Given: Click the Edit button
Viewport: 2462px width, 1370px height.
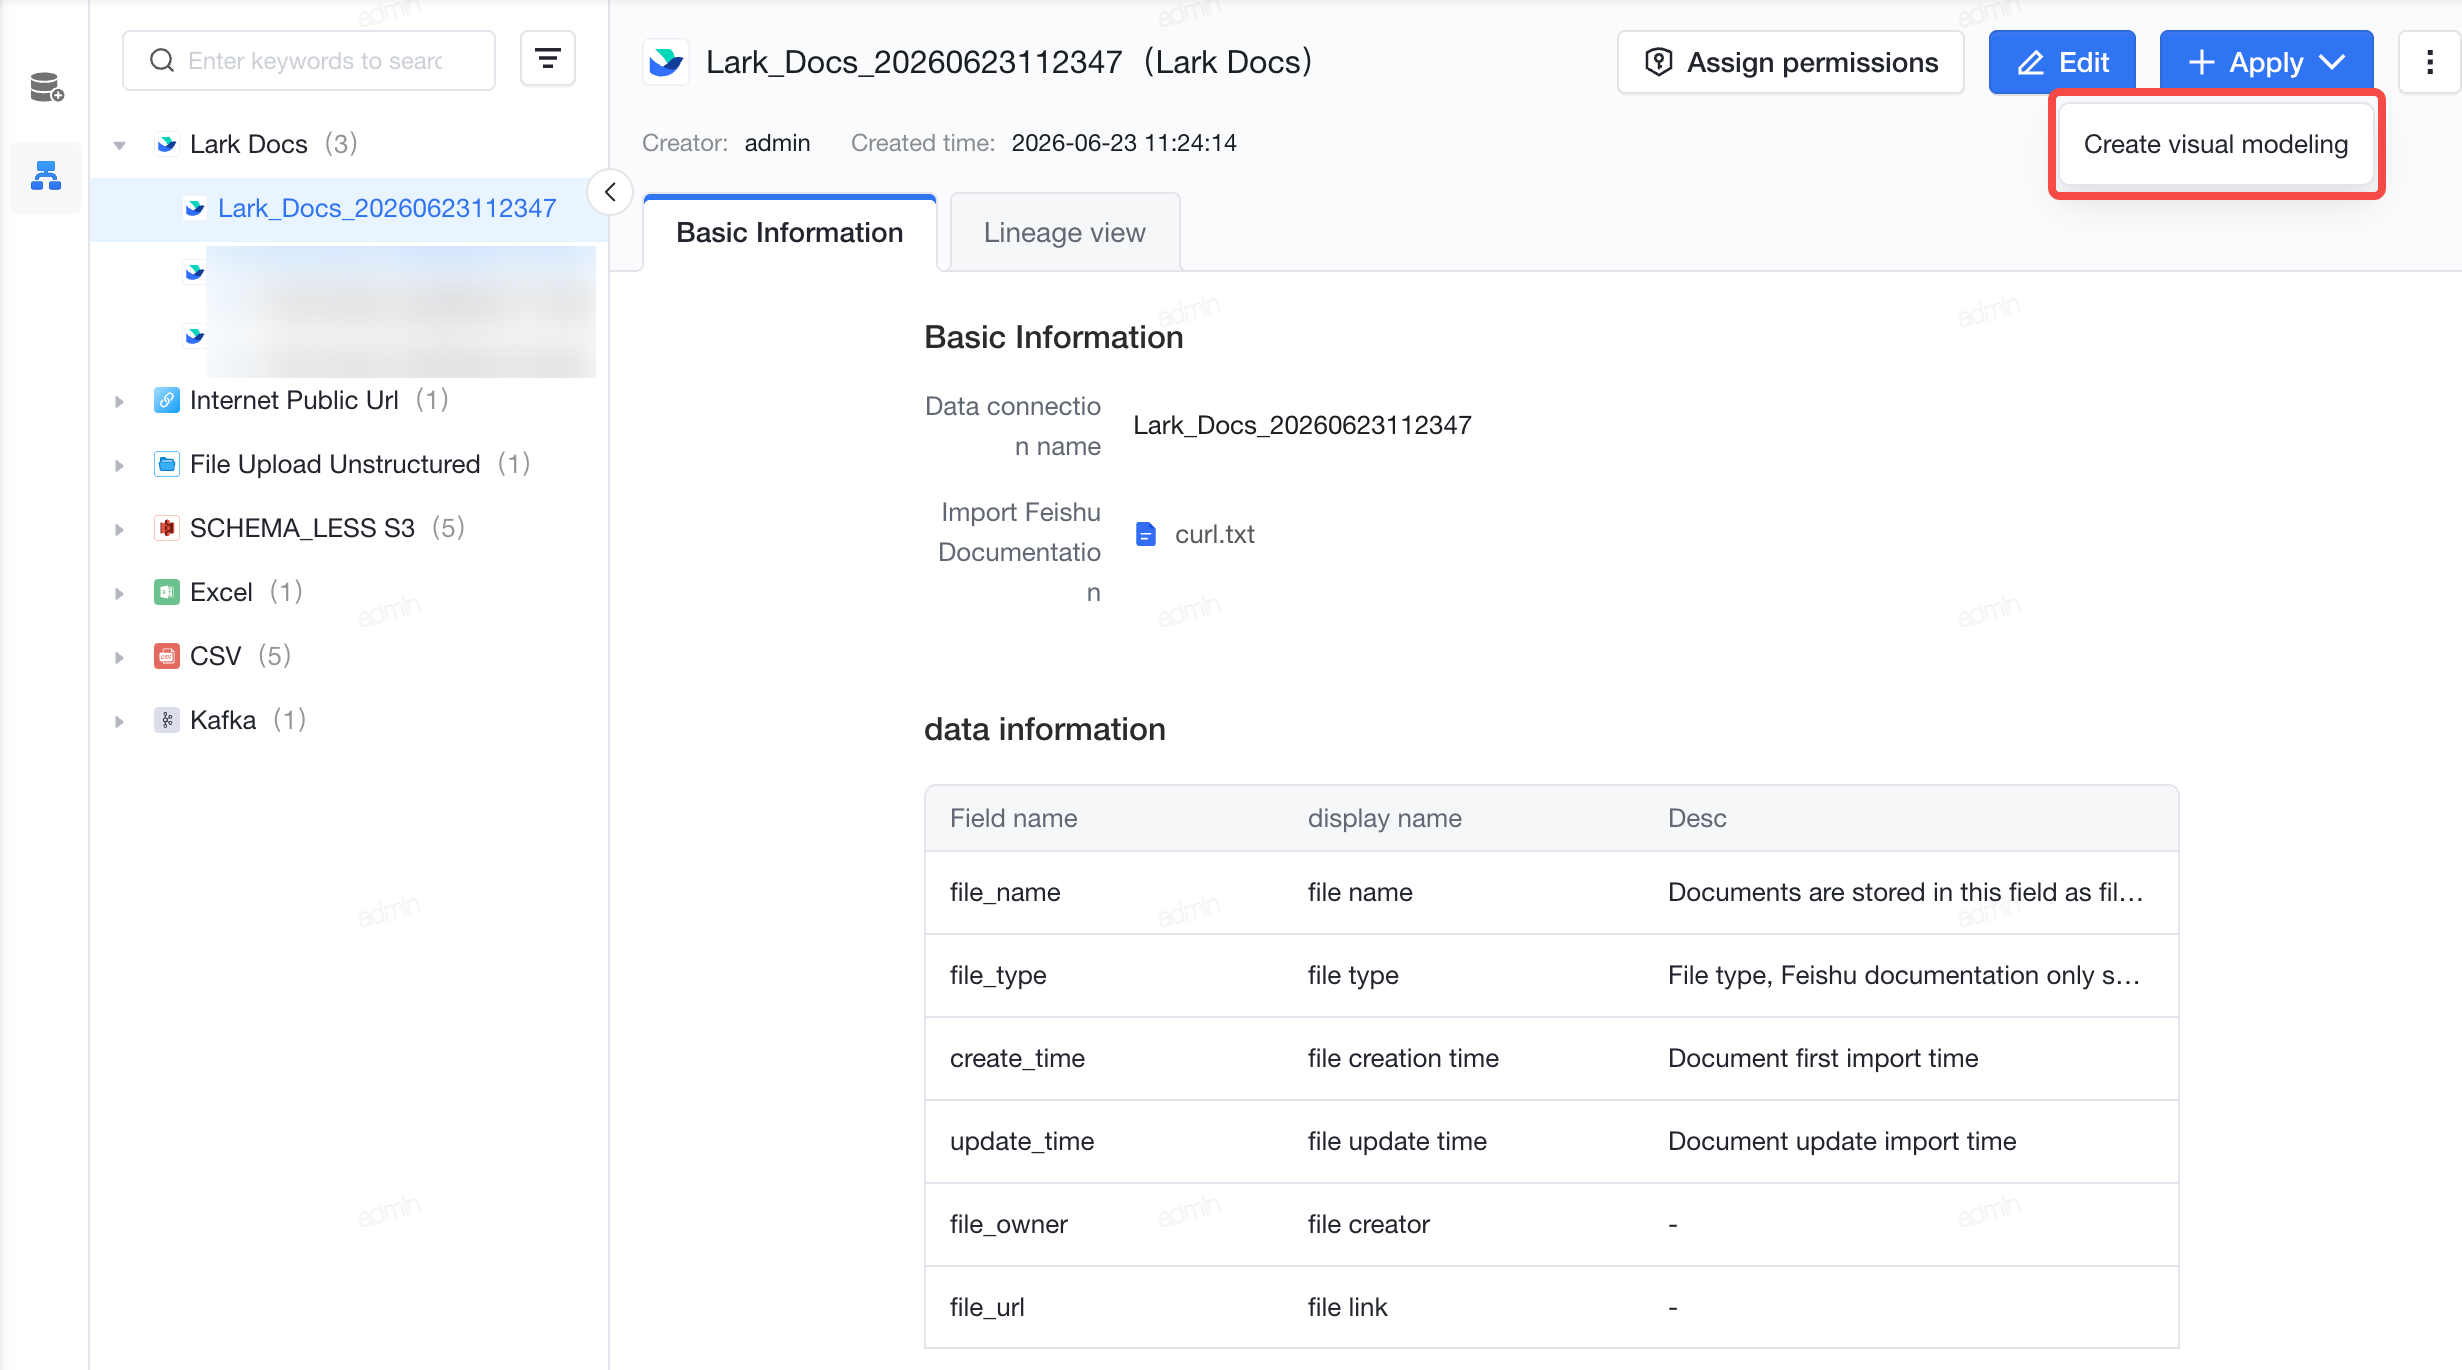Looking at the screenshot, I should 2062,62.
